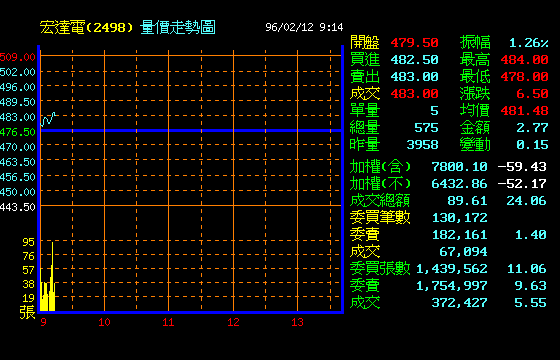The height and width of the screenshot is (360, 560).
Task: Select the 單量 value 5
Action: coord(434,111)
